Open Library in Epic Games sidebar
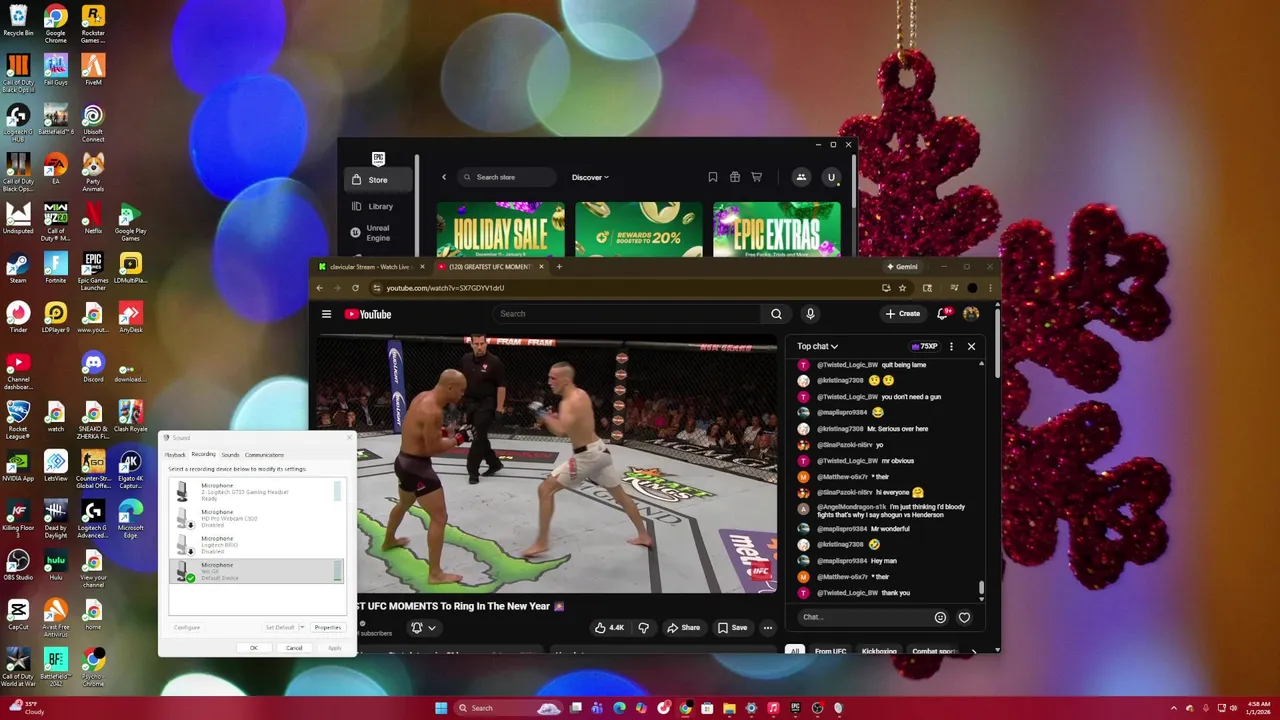 point(380,206)
